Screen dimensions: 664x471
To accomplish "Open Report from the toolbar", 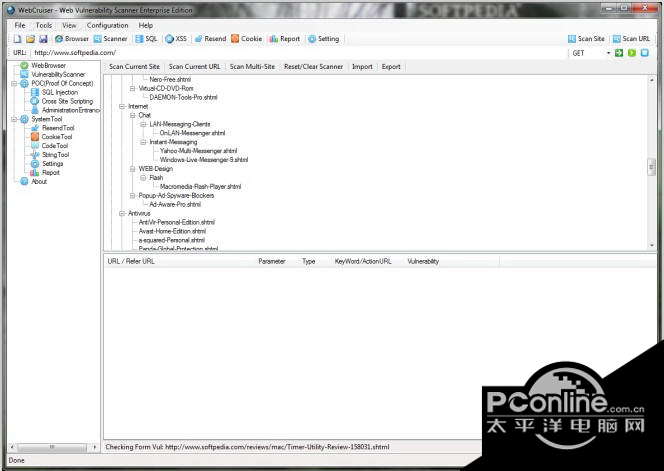I will click(285, 39).
